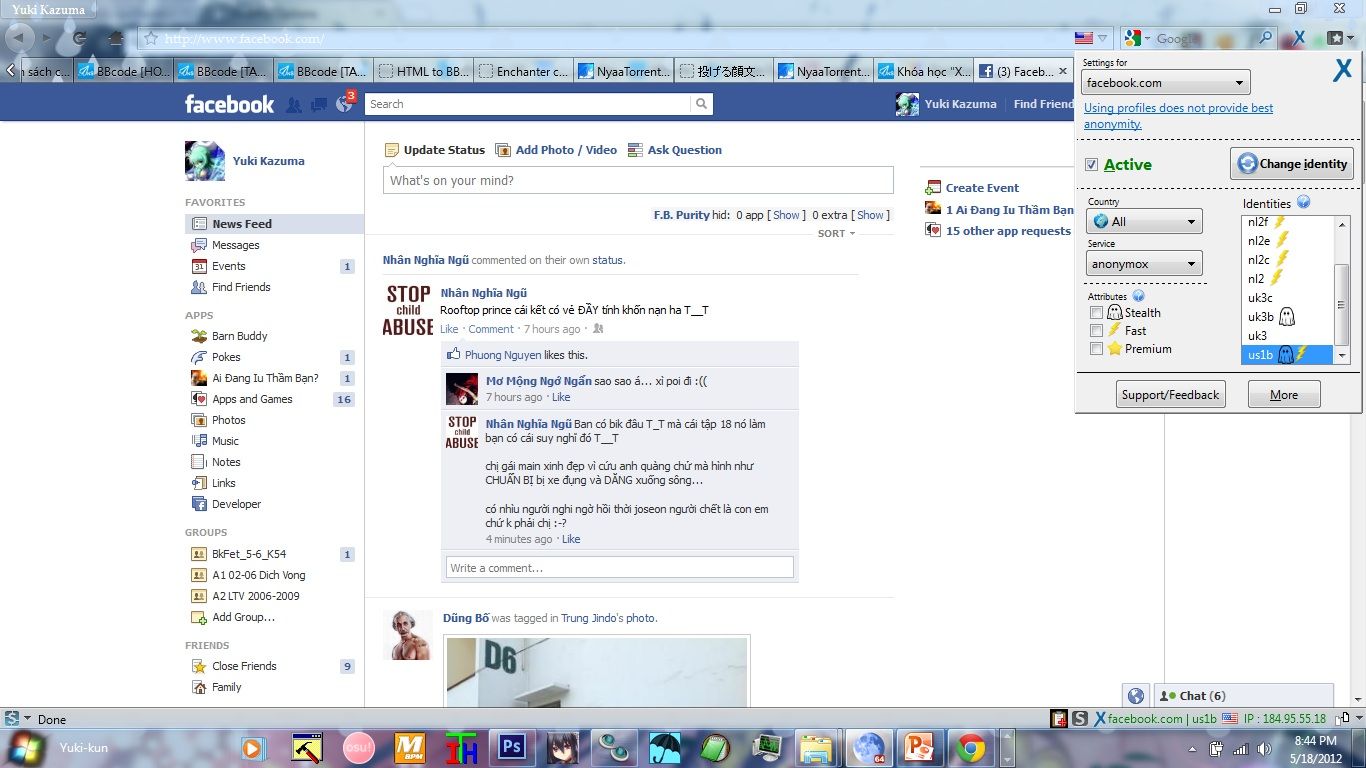Click the browser back arrow
1366x768 pixels.
tap(18, 38)
